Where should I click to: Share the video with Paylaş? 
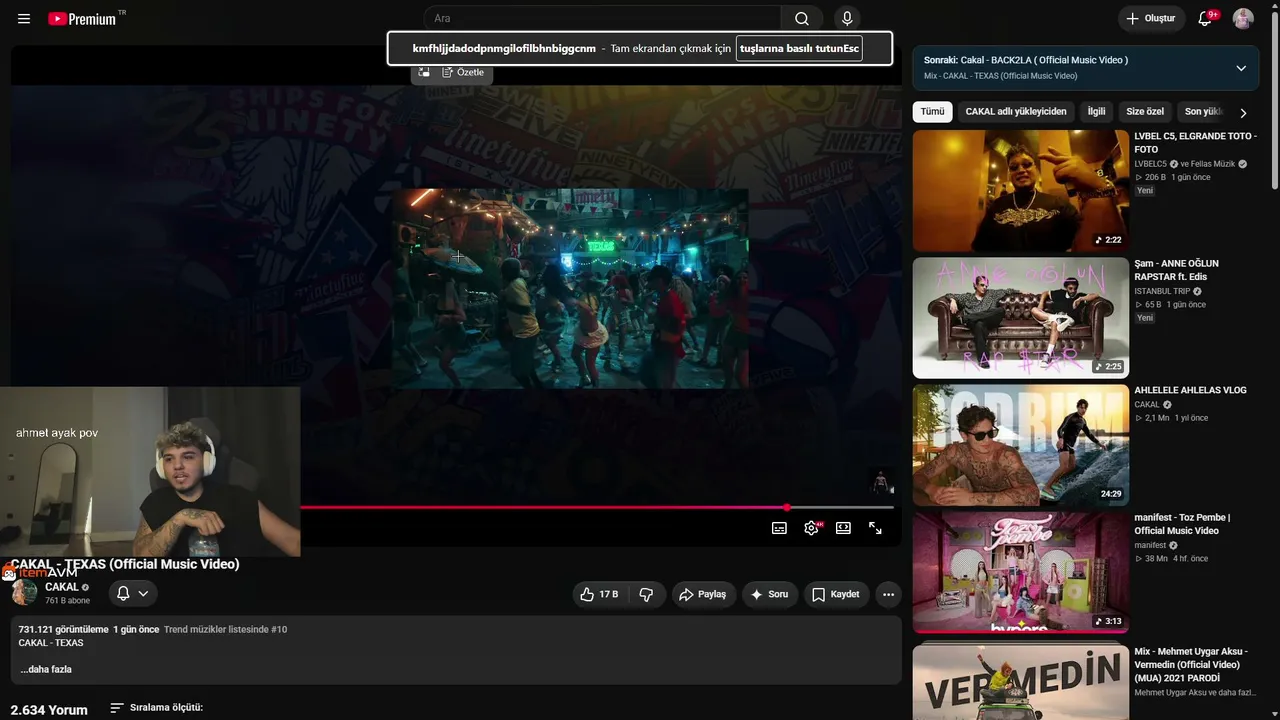702,594
